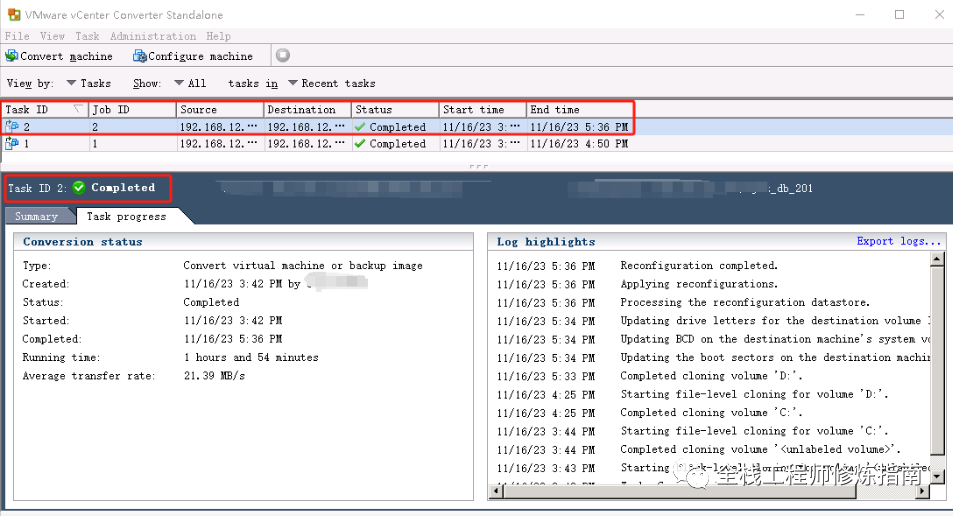Screen dimensions: 953x516
Task: Click the log pane's horizontal scrollbar track
Action: point(887,490)
